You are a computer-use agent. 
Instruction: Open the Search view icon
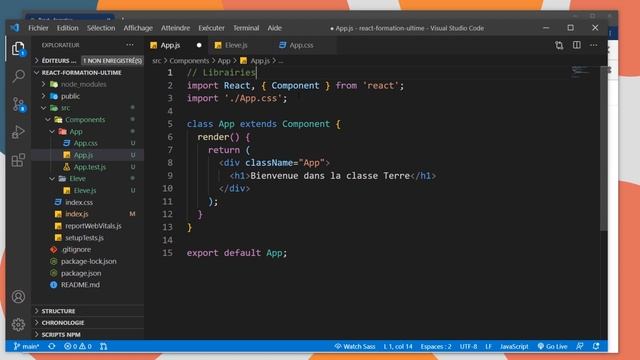tap(18, 76)
